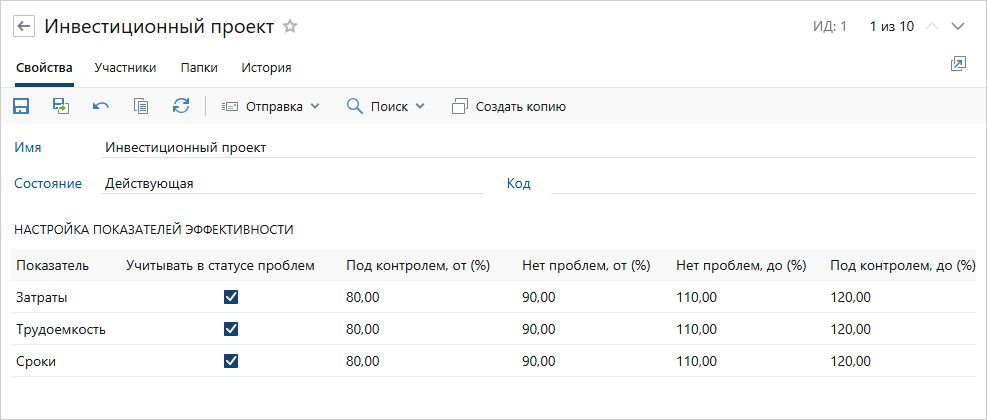The height and width of the screenshot is (420, 987).
Task: Click the Refresh icon in toolbar
Action: (181, 106)
